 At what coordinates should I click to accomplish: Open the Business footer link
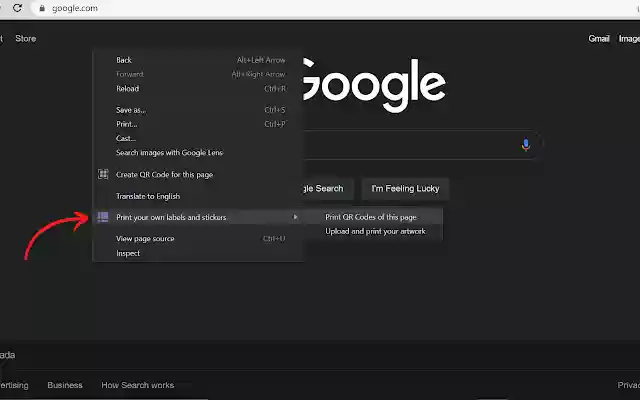(65, 385)
